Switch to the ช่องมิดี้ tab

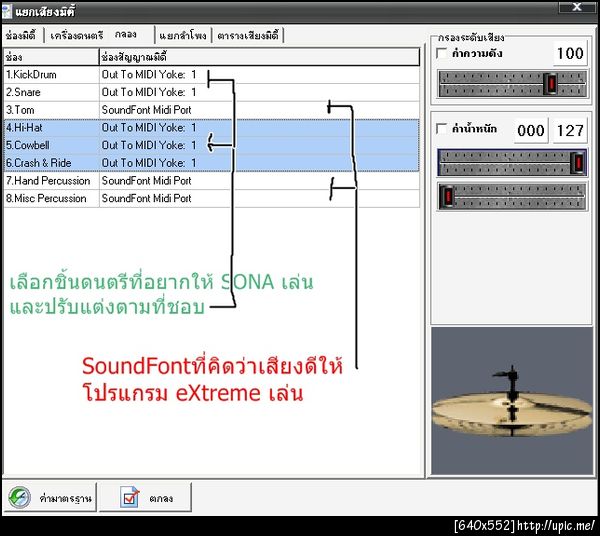[x=22, y=36]
